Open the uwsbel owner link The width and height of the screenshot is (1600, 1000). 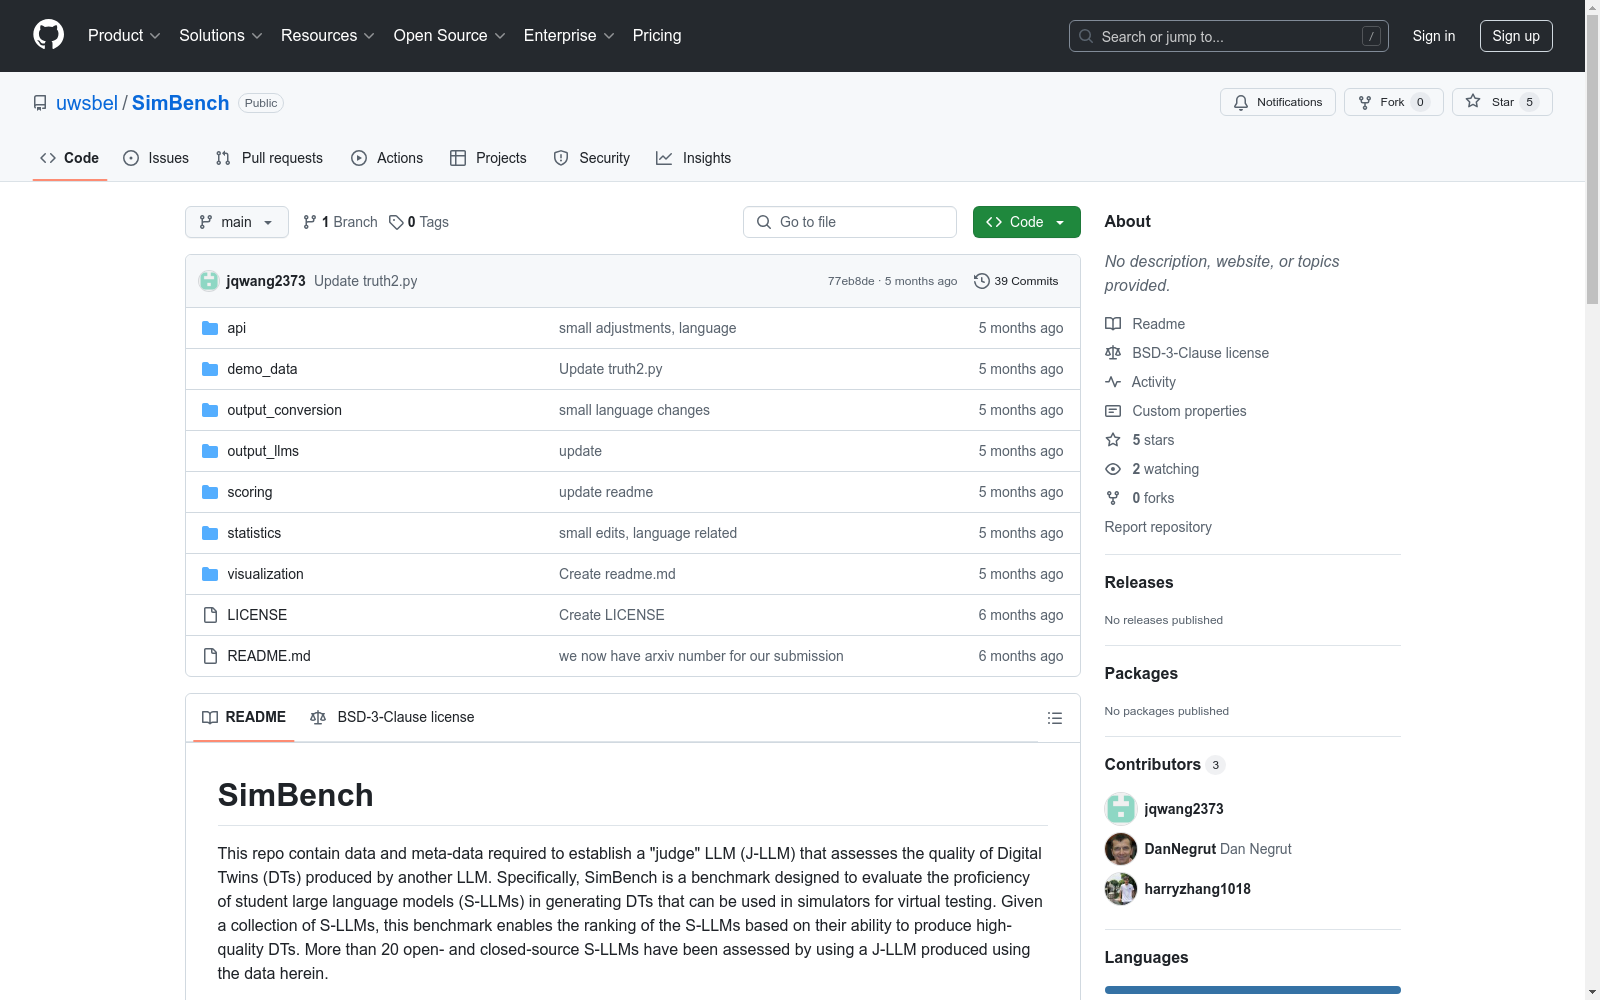pyautogui.click(x=87, y=103)
